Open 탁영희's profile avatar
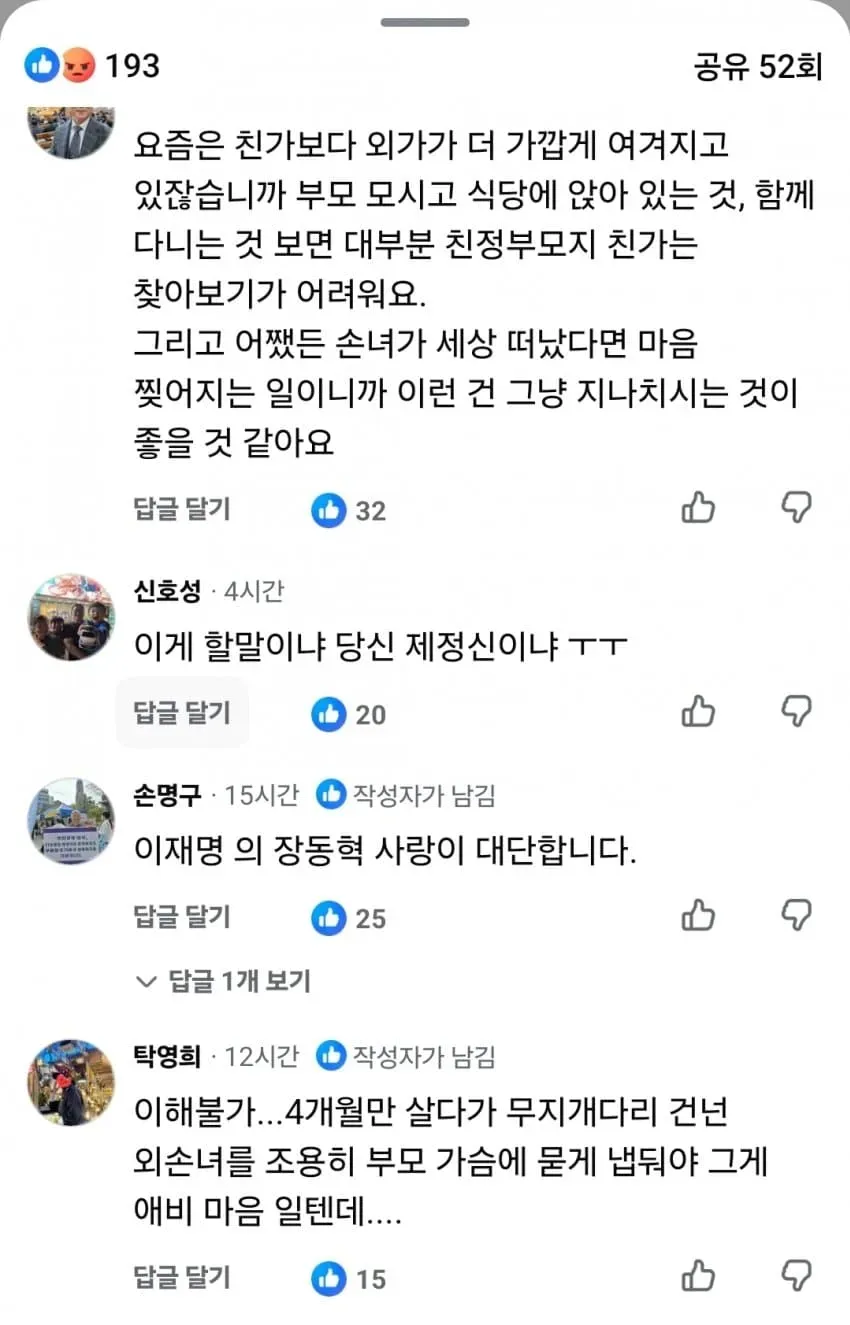The width and height of the screenshot is (850, 1325). pos(71,1083)
